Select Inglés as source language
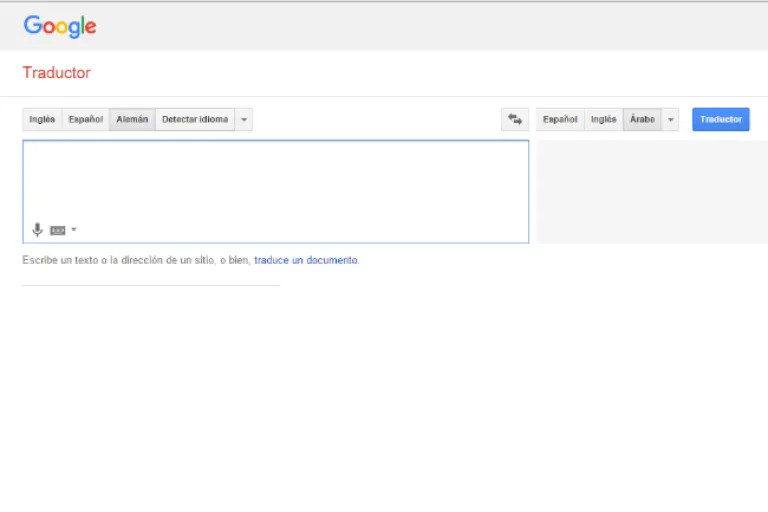 42,119
